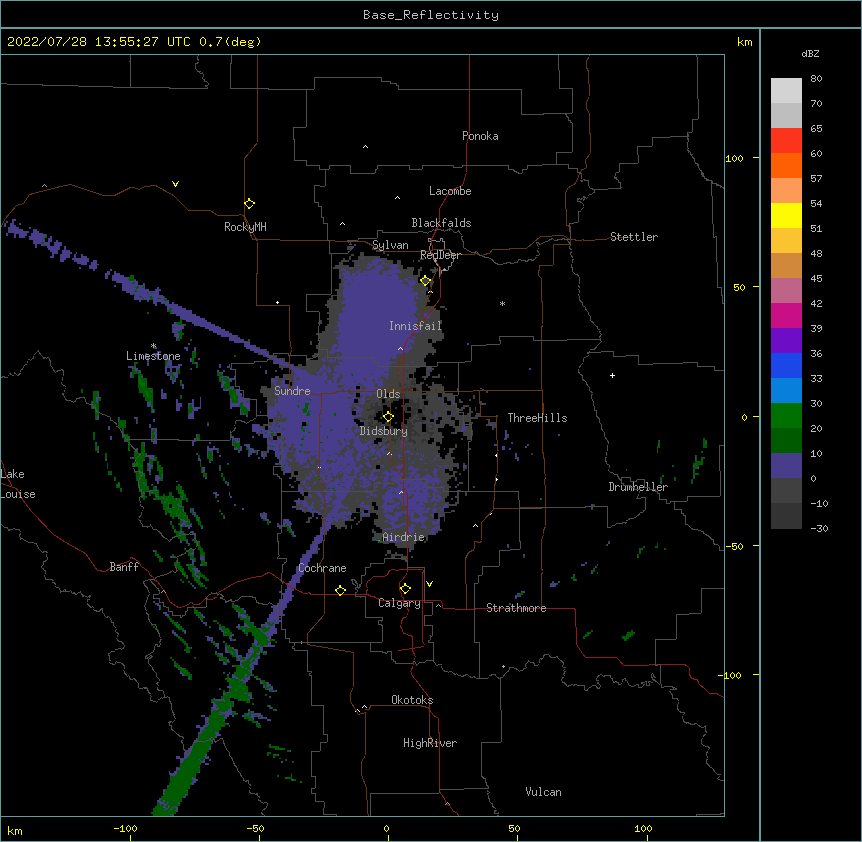This screenshot has height=842, width=862.
Task: Click the Blackfalds city label
Action: pos(441,223)
